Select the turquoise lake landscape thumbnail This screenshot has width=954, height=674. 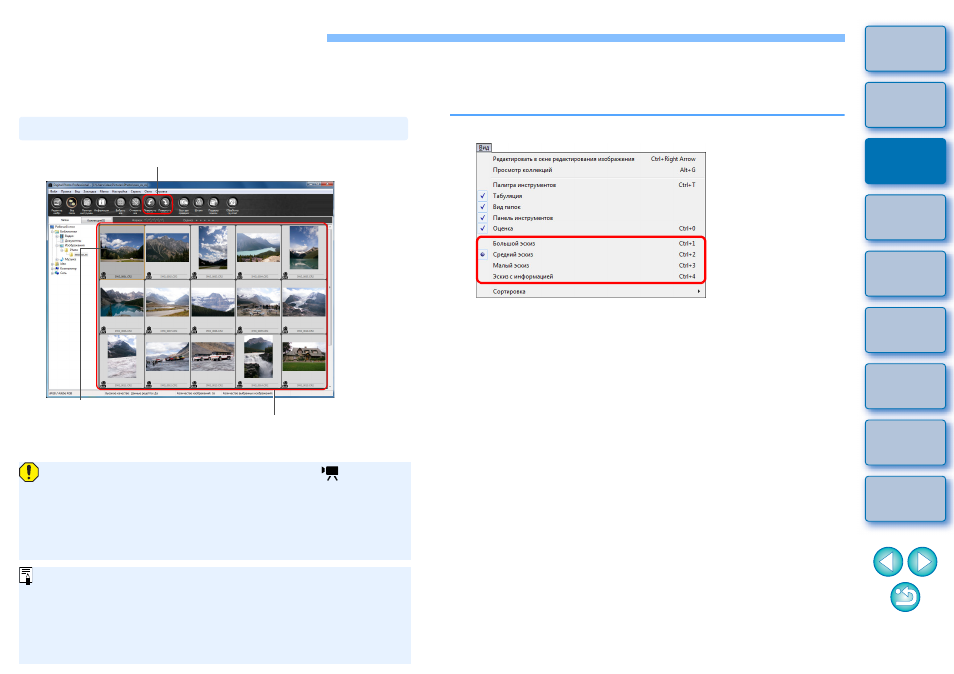tap(259, 248)
